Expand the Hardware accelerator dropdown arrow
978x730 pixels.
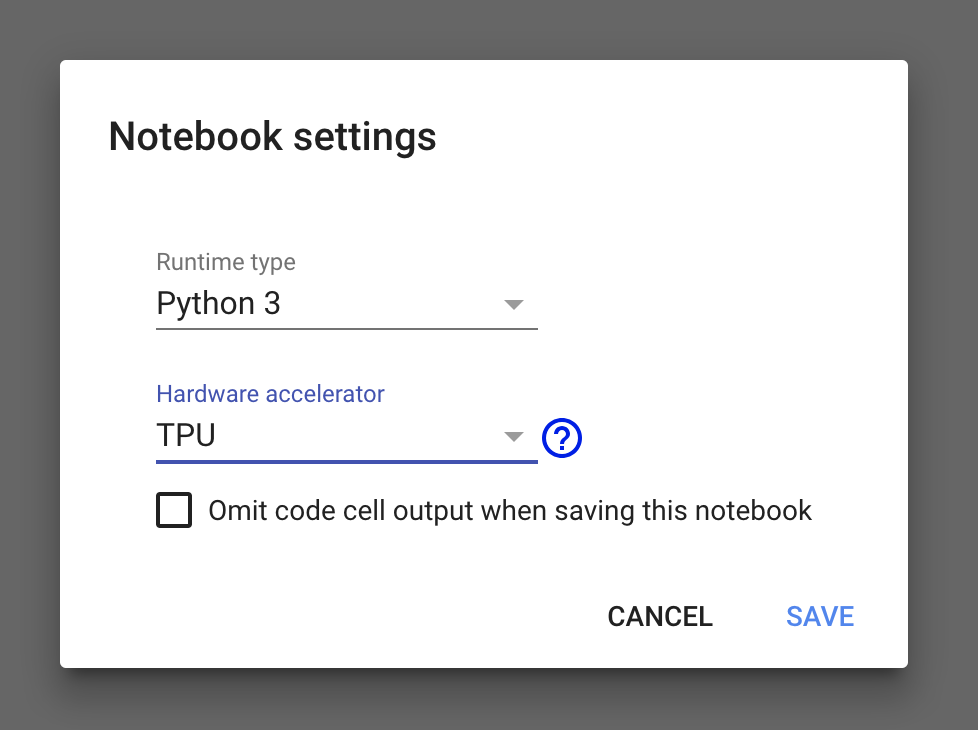pyautogui.click(x=513, y=437)
